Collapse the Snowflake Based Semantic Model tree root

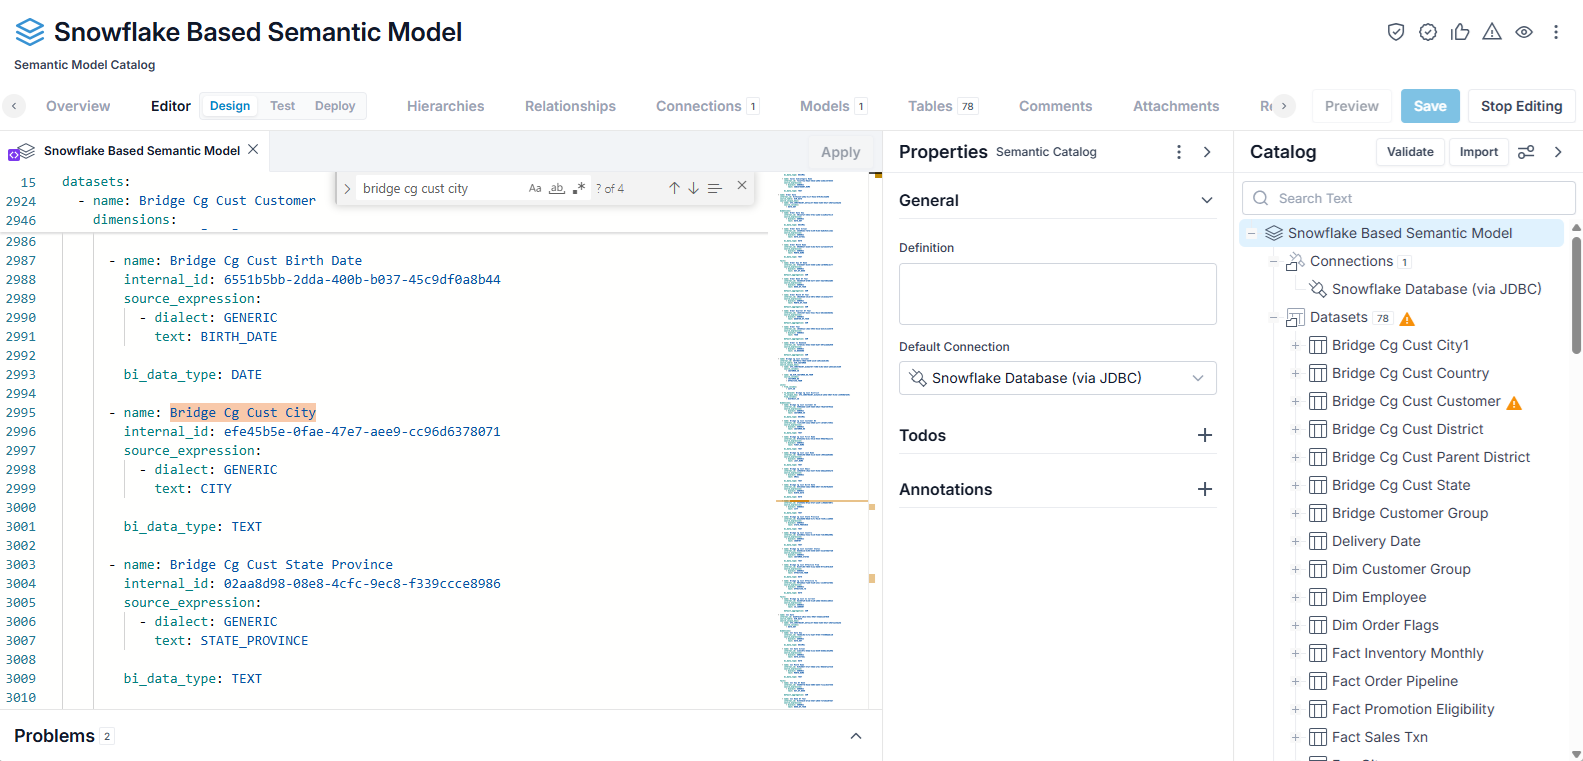coord(1251,233)
